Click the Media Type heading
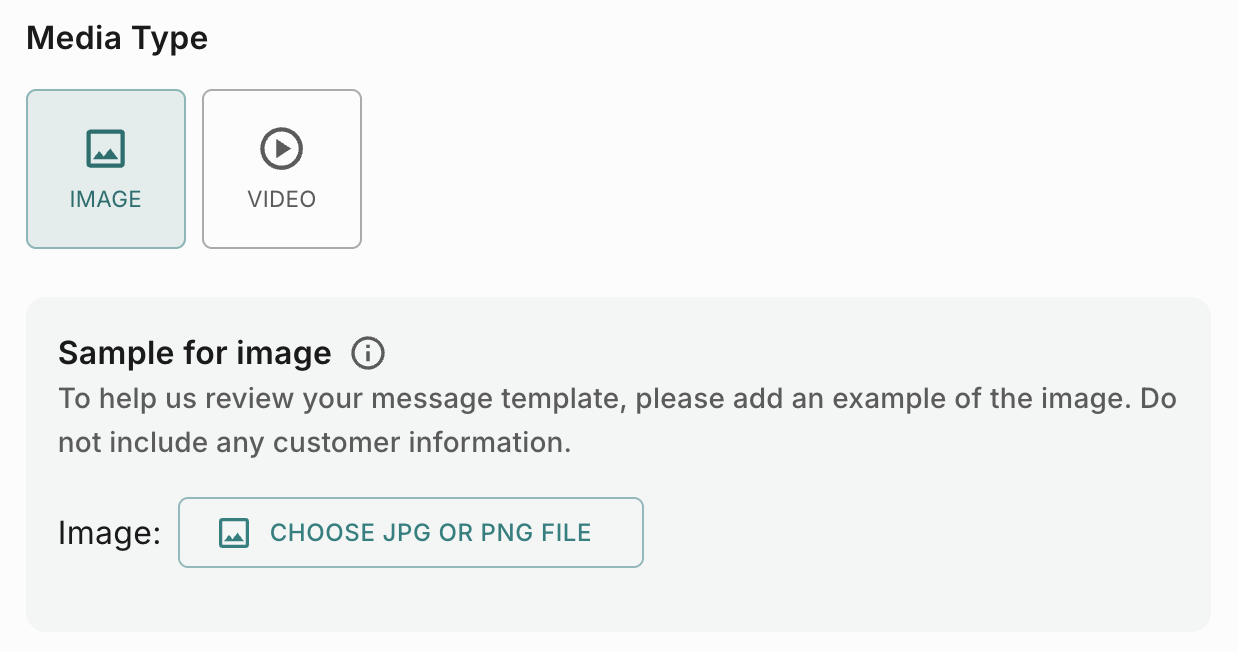Viewport: 1238px width, 652px height. pyautogui.click(x=117, y=39)
